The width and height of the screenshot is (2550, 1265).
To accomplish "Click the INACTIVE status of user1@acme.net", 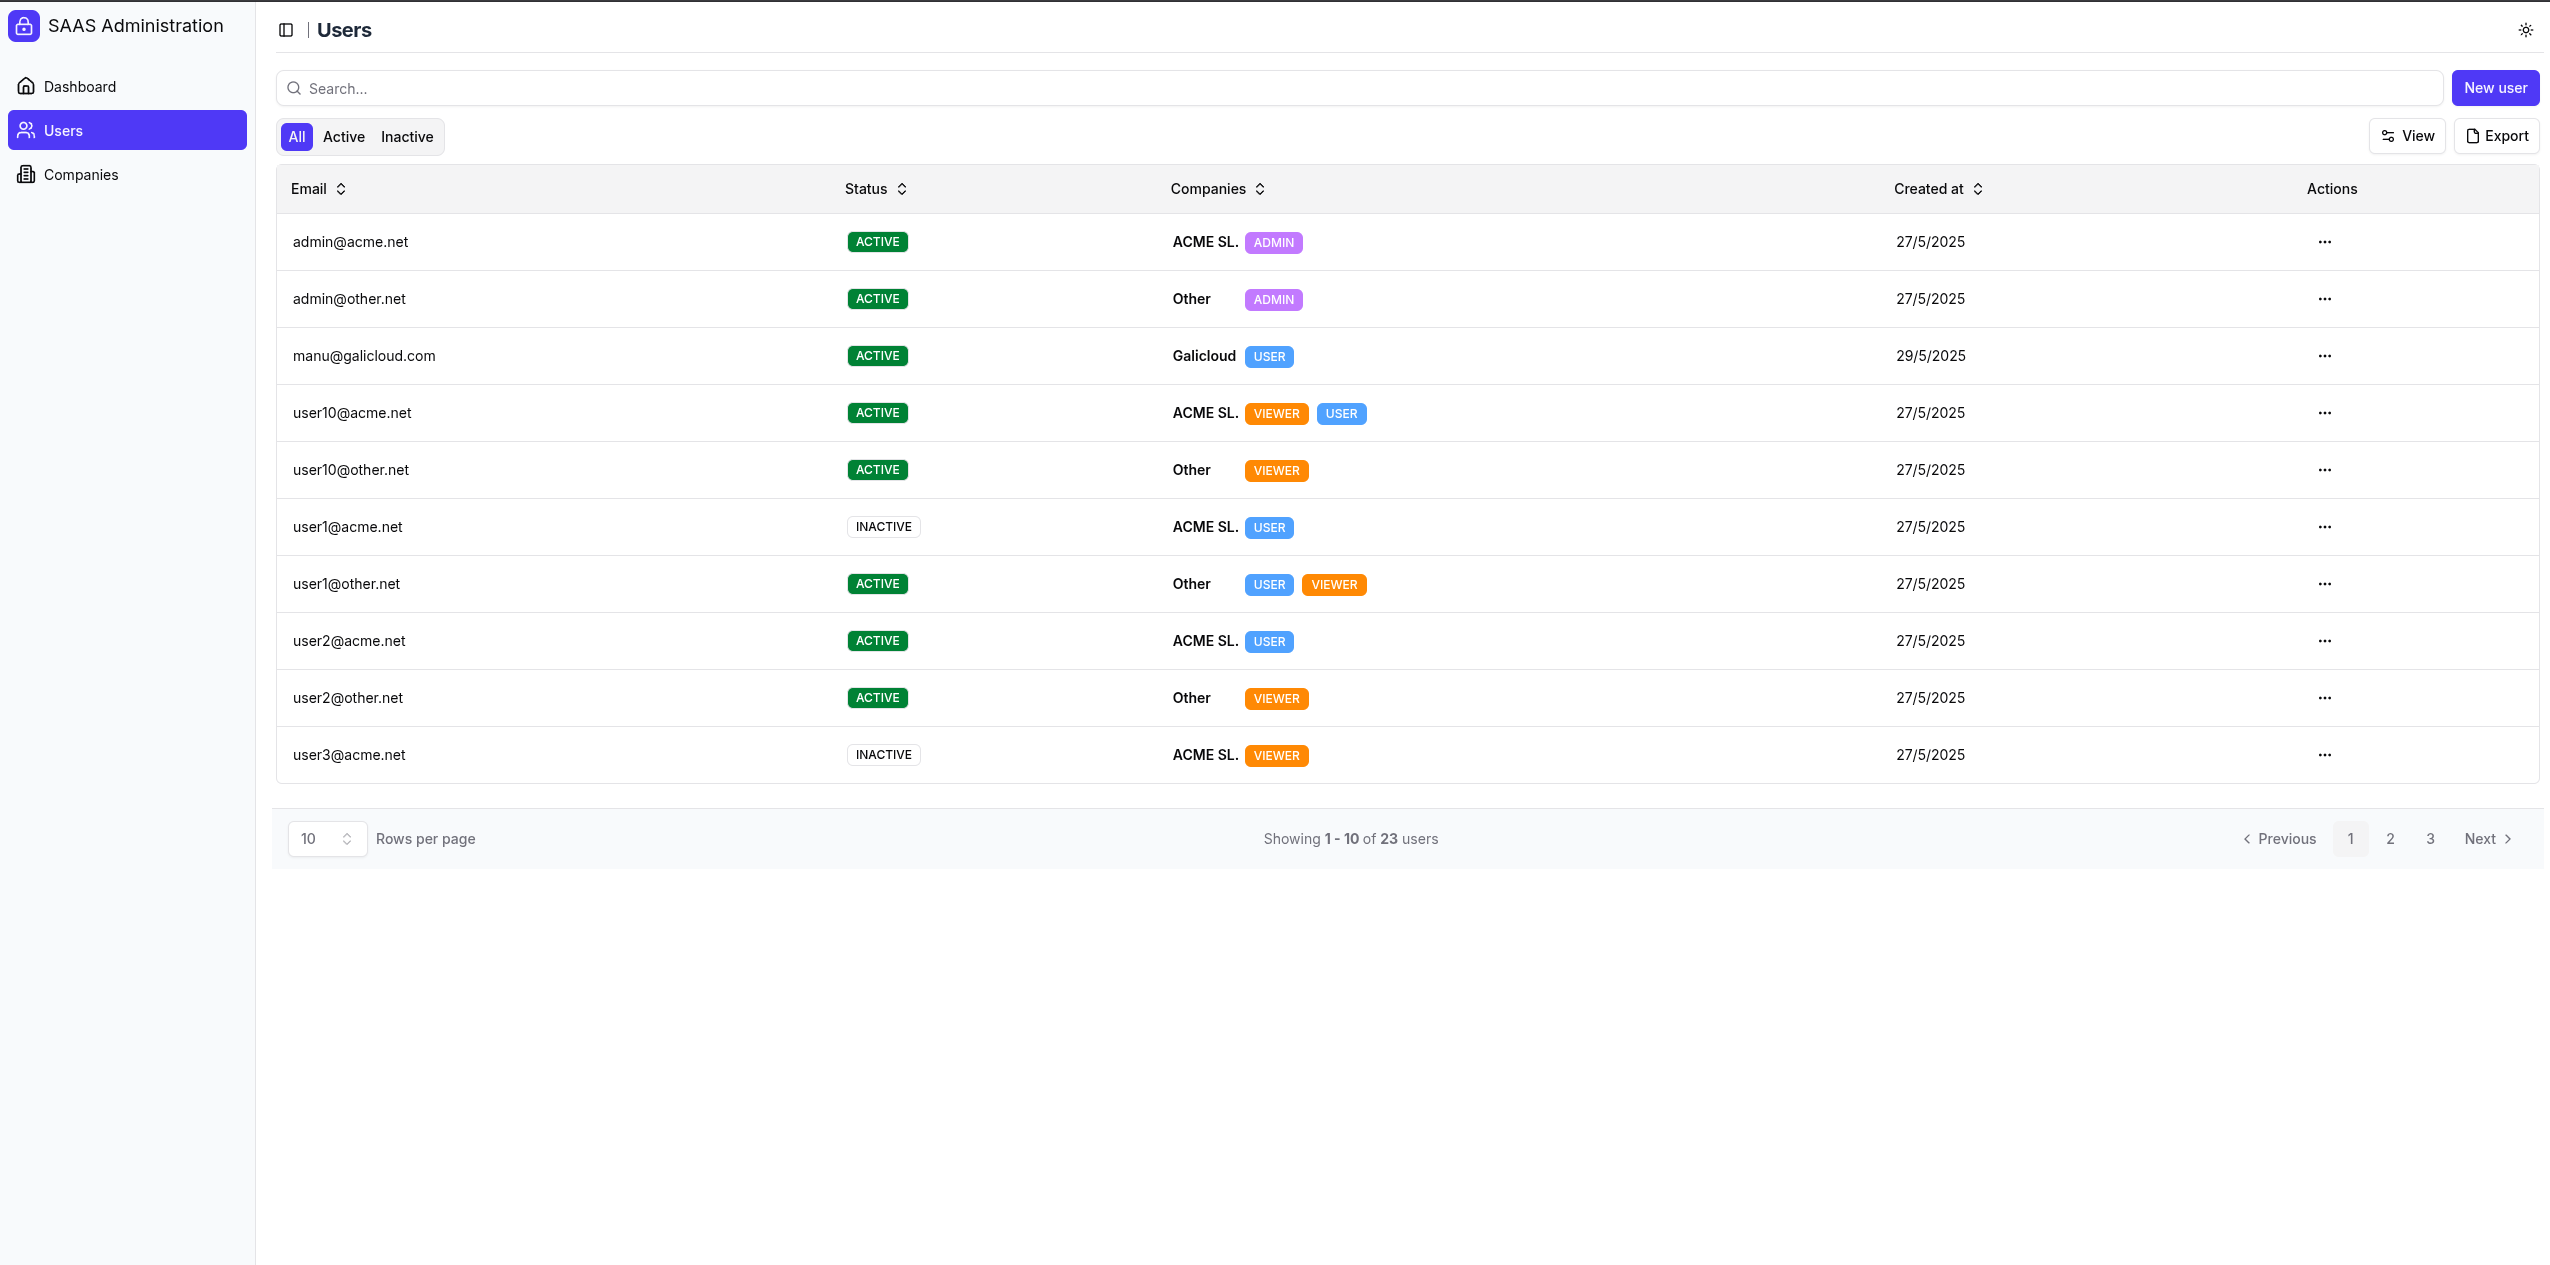I will tap(884, 527).
